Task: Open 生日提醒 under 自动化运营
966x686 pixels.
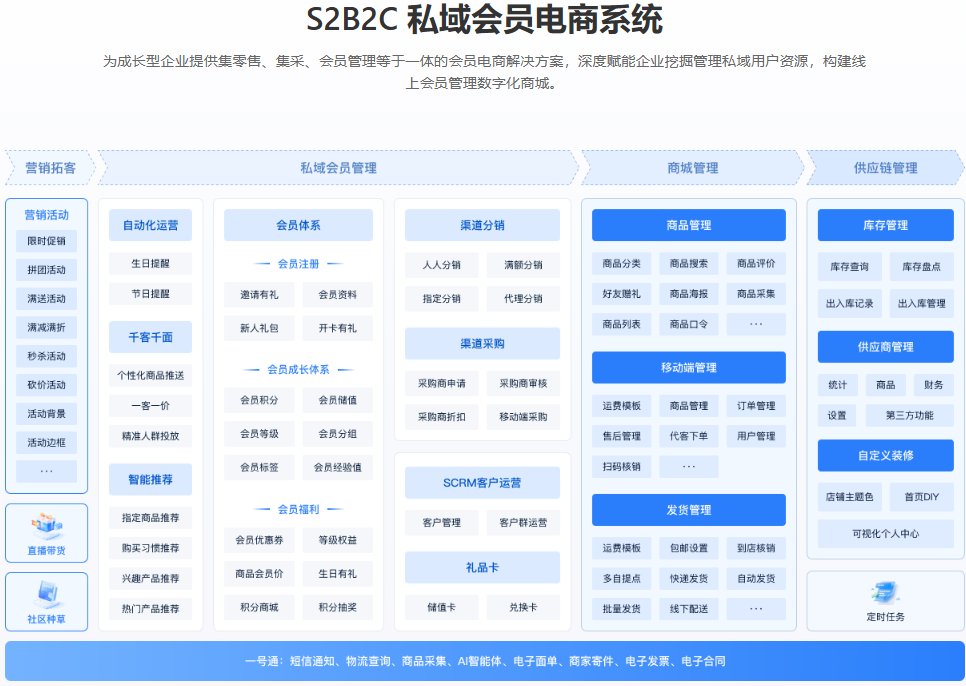Action: pyautogui.click(x=150, y=264)
